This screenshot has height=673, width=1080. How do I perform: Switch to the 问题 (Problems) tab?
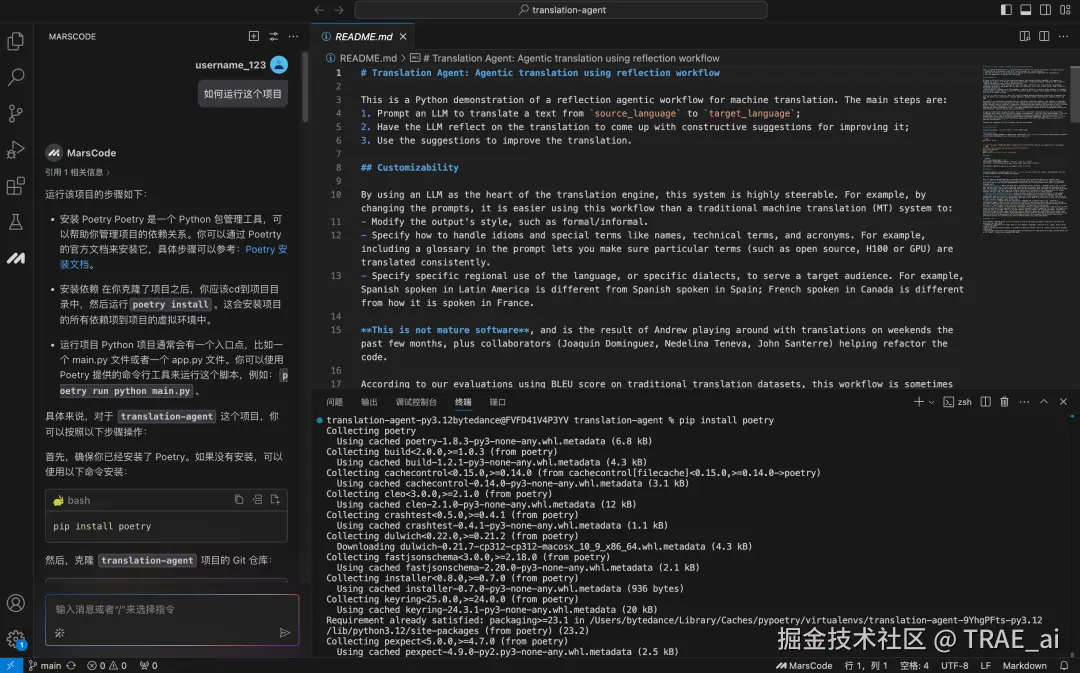click(x=335, y=402)
